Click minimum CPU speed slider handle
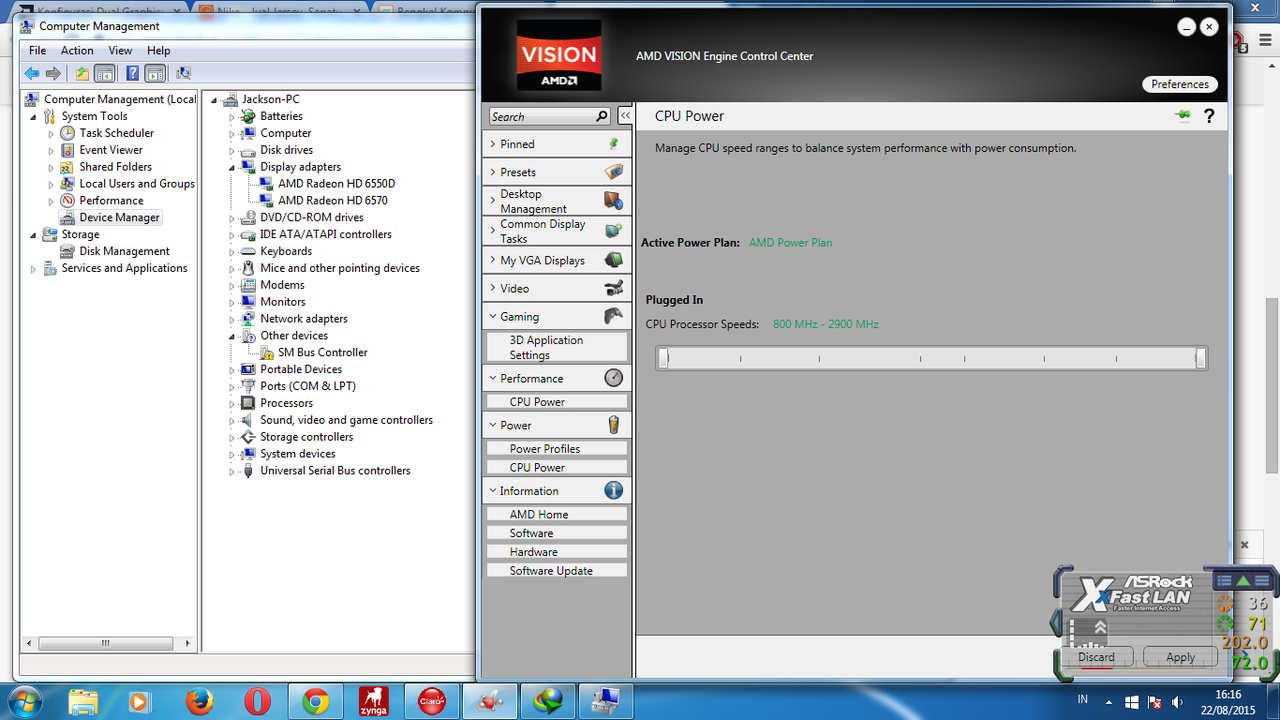 (x=663, y=358)
